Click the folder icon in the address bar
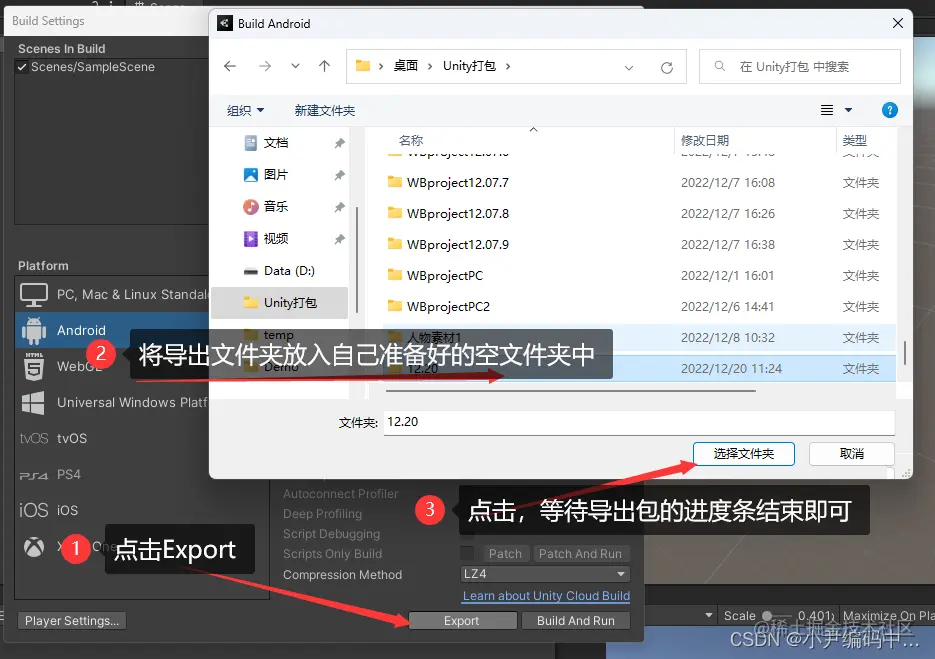Image resolution: width=935 pixels, height=659 pixels. (363, 66)
